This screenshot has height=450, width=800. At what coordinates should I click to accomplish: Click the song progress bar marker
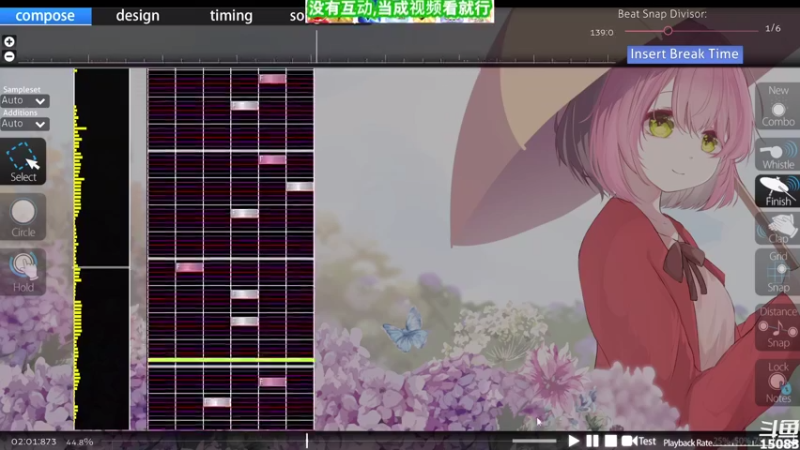click(307, 441)
